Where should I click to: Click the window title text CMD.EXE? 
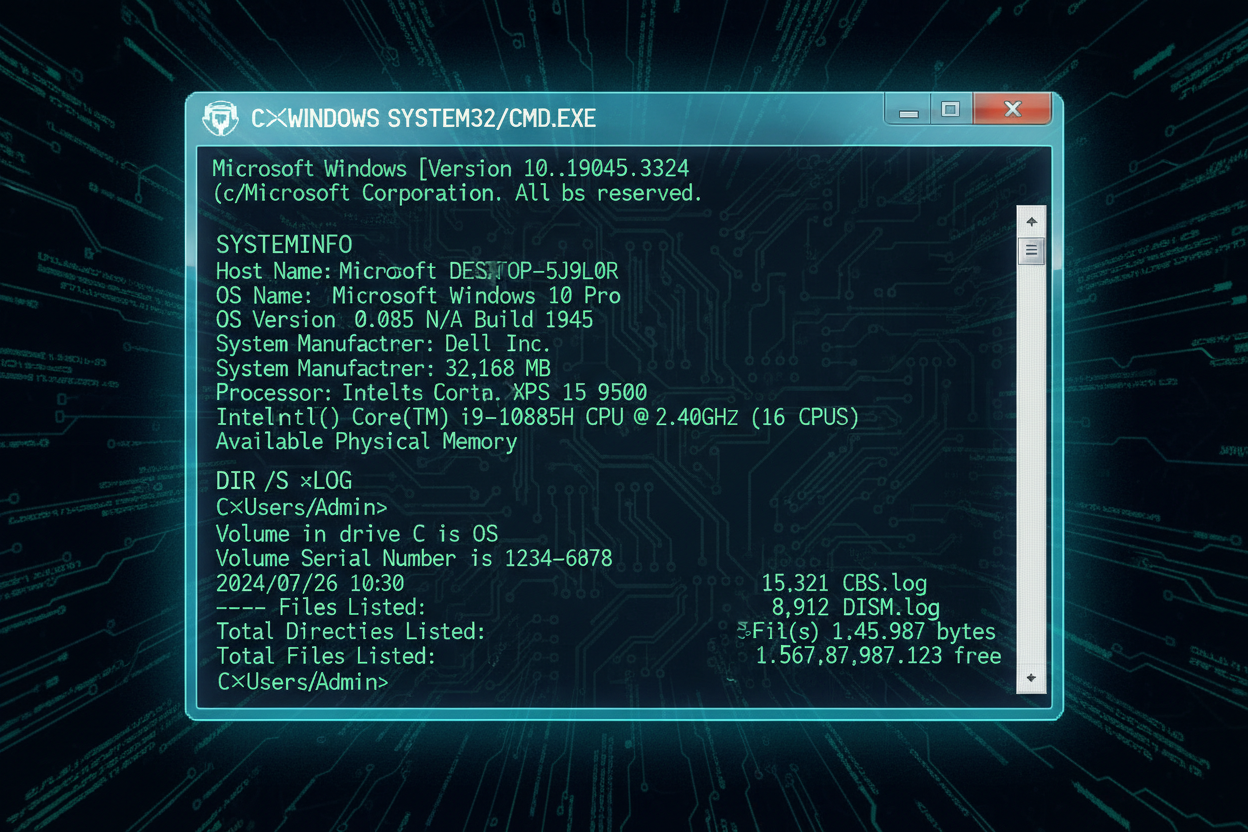(423, 119)
